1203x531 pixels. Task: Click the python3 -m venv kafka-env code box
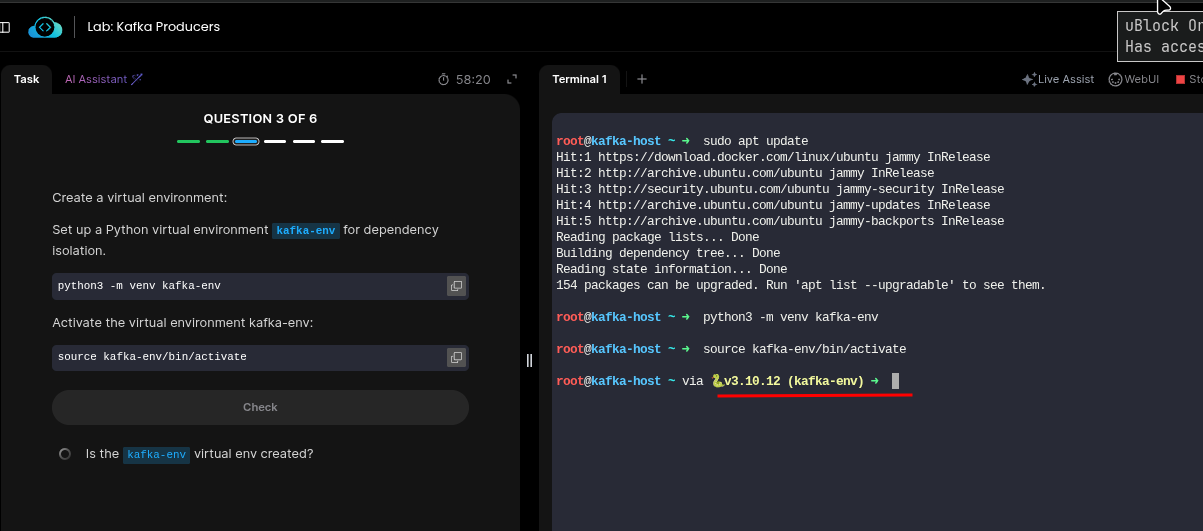[x=260, y=286]
